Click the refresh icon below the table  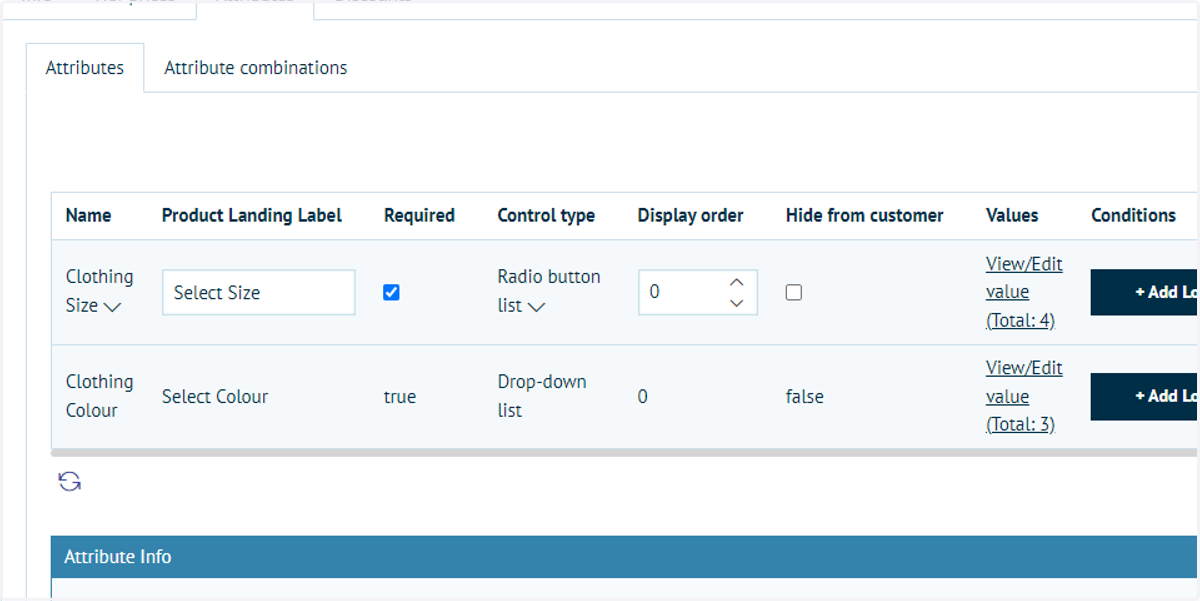tap(69, 482)
